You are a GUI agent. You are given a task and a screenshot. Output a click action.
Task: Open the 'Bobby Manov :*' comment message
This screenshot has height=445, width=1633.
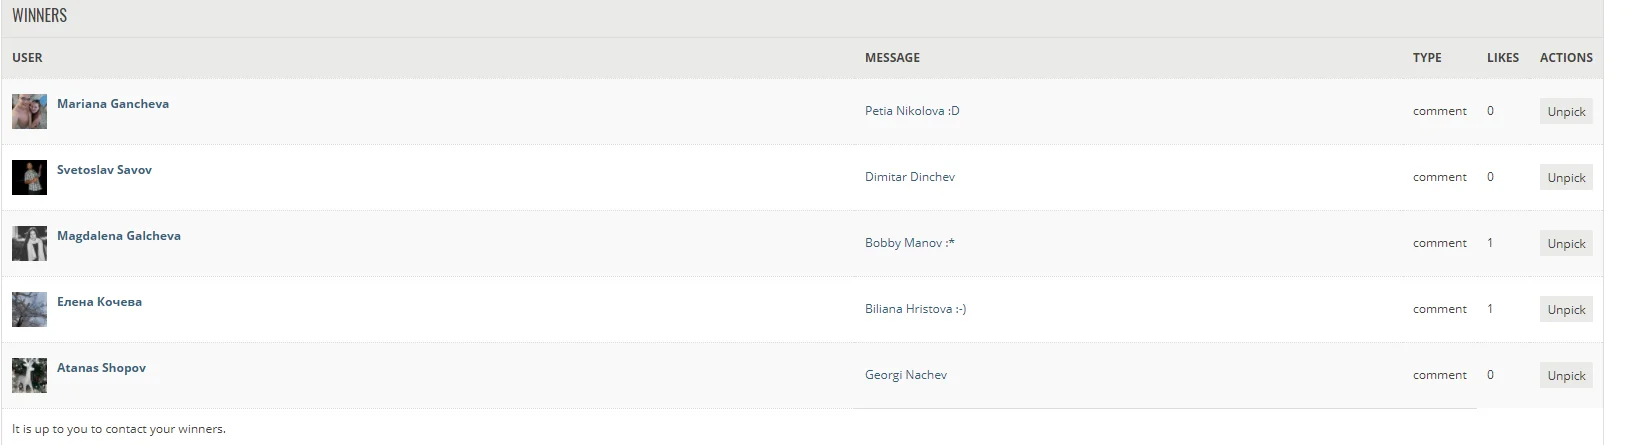pos(910,243)
